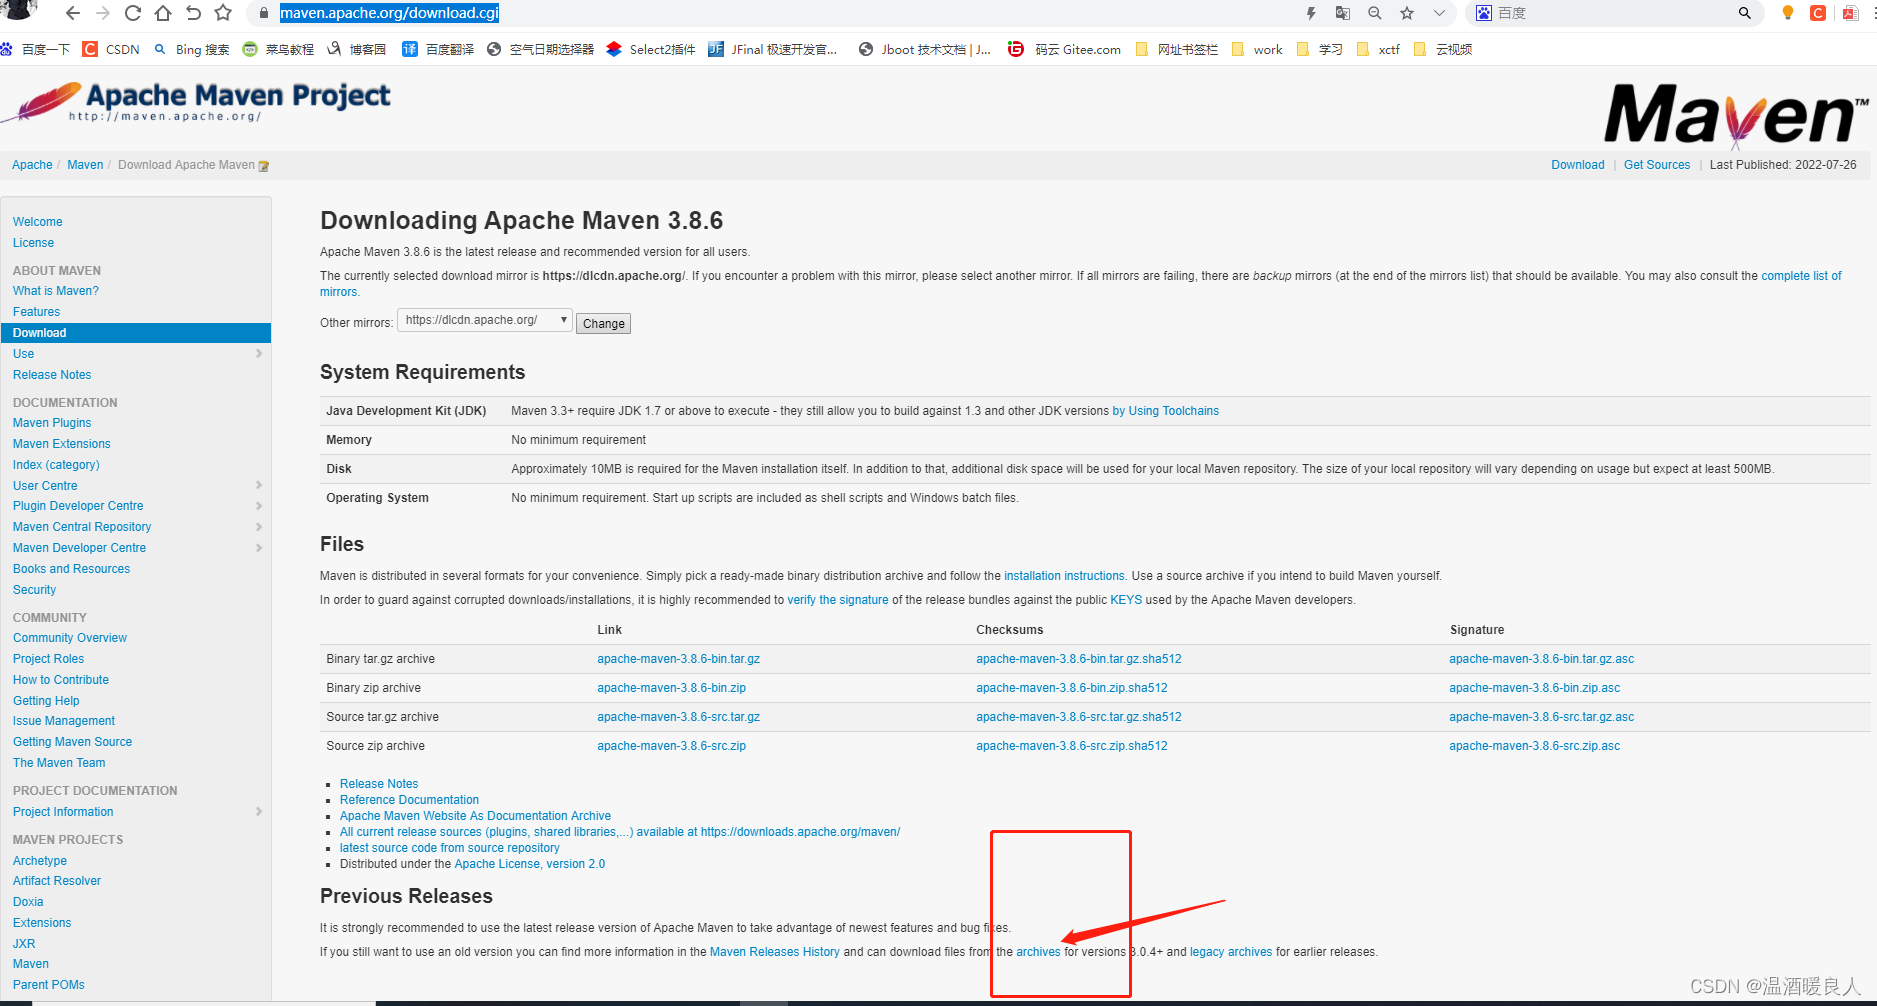Click the Change mirror button
The image size is (1877, 1006).
[604, 323]
